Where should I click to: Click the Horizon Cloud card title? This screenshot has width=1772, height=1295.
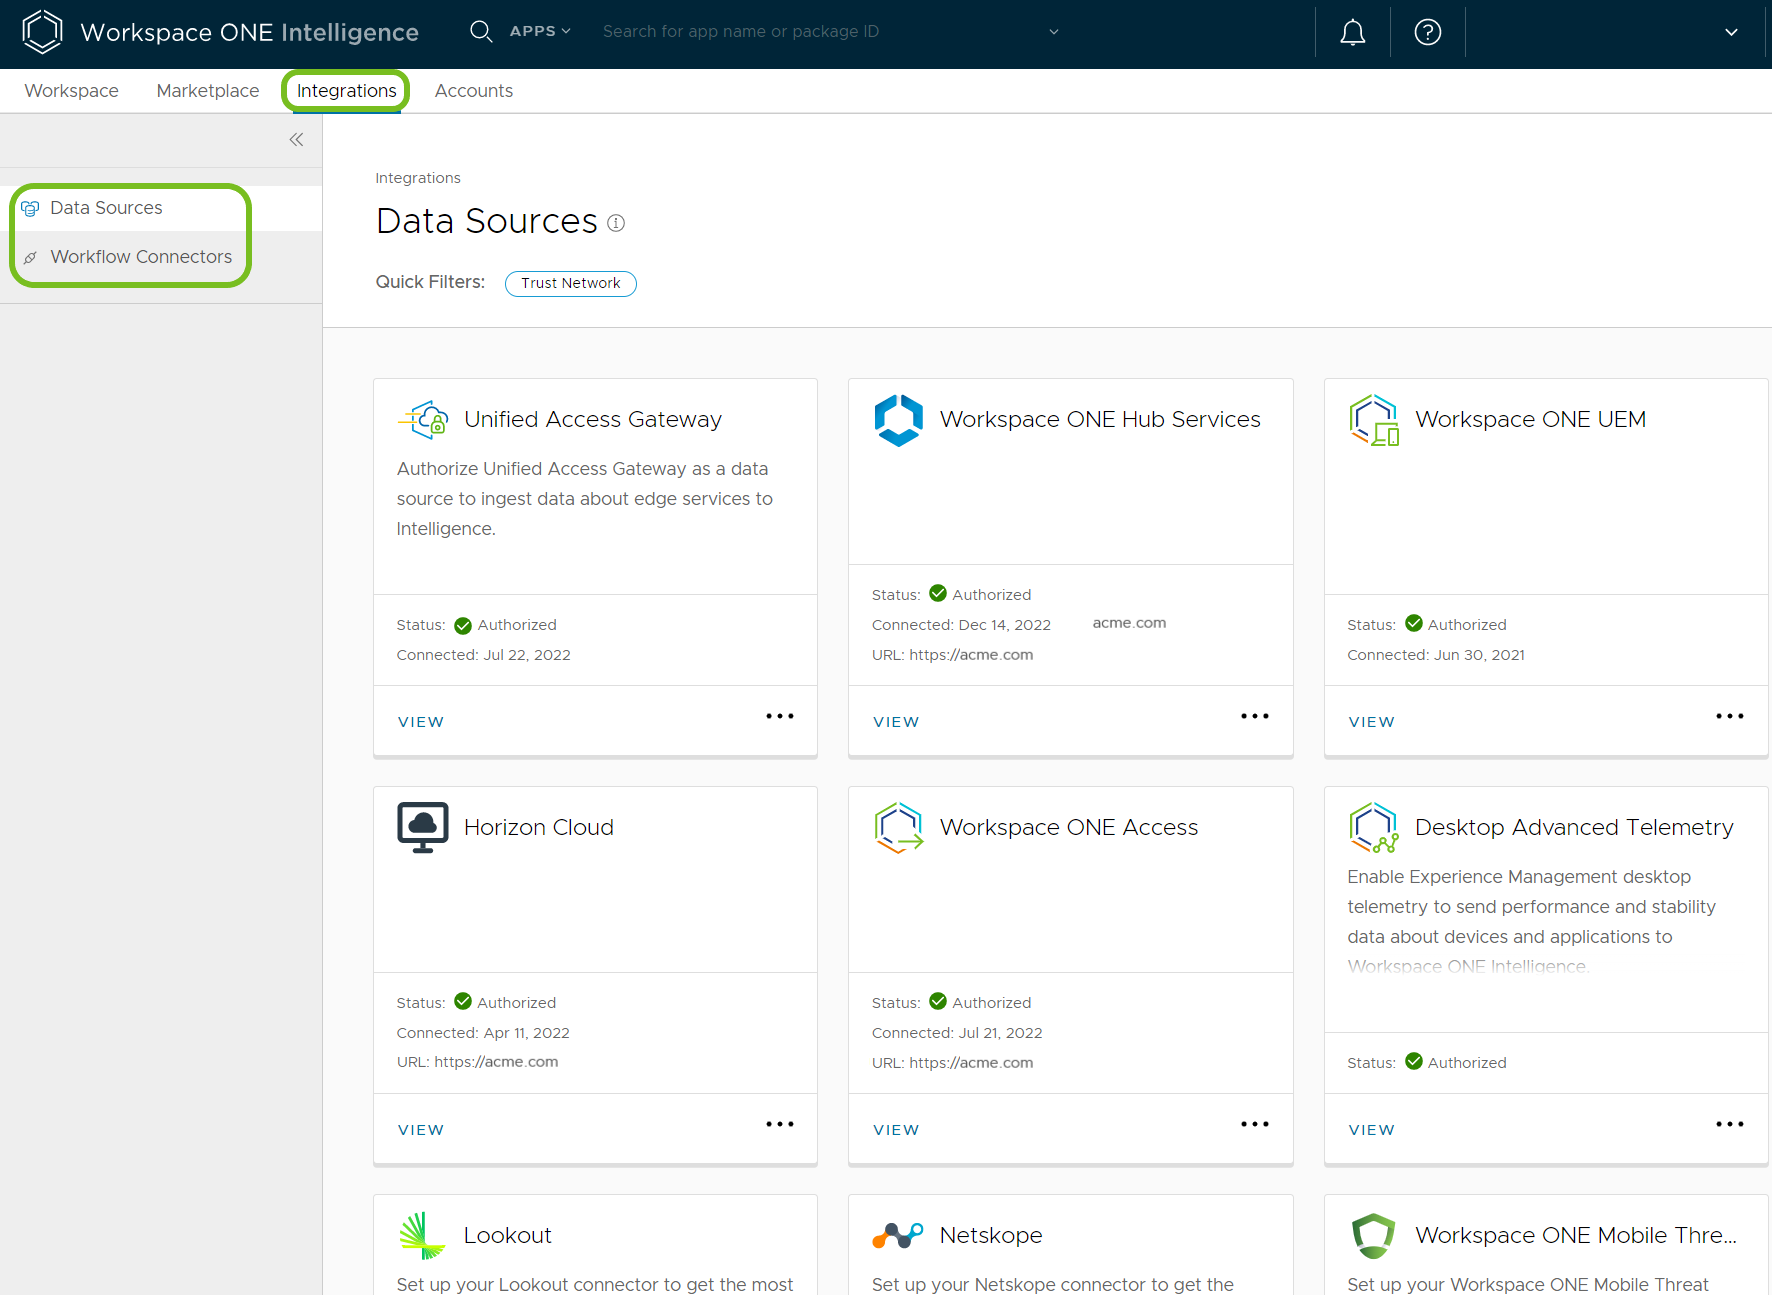539,828
